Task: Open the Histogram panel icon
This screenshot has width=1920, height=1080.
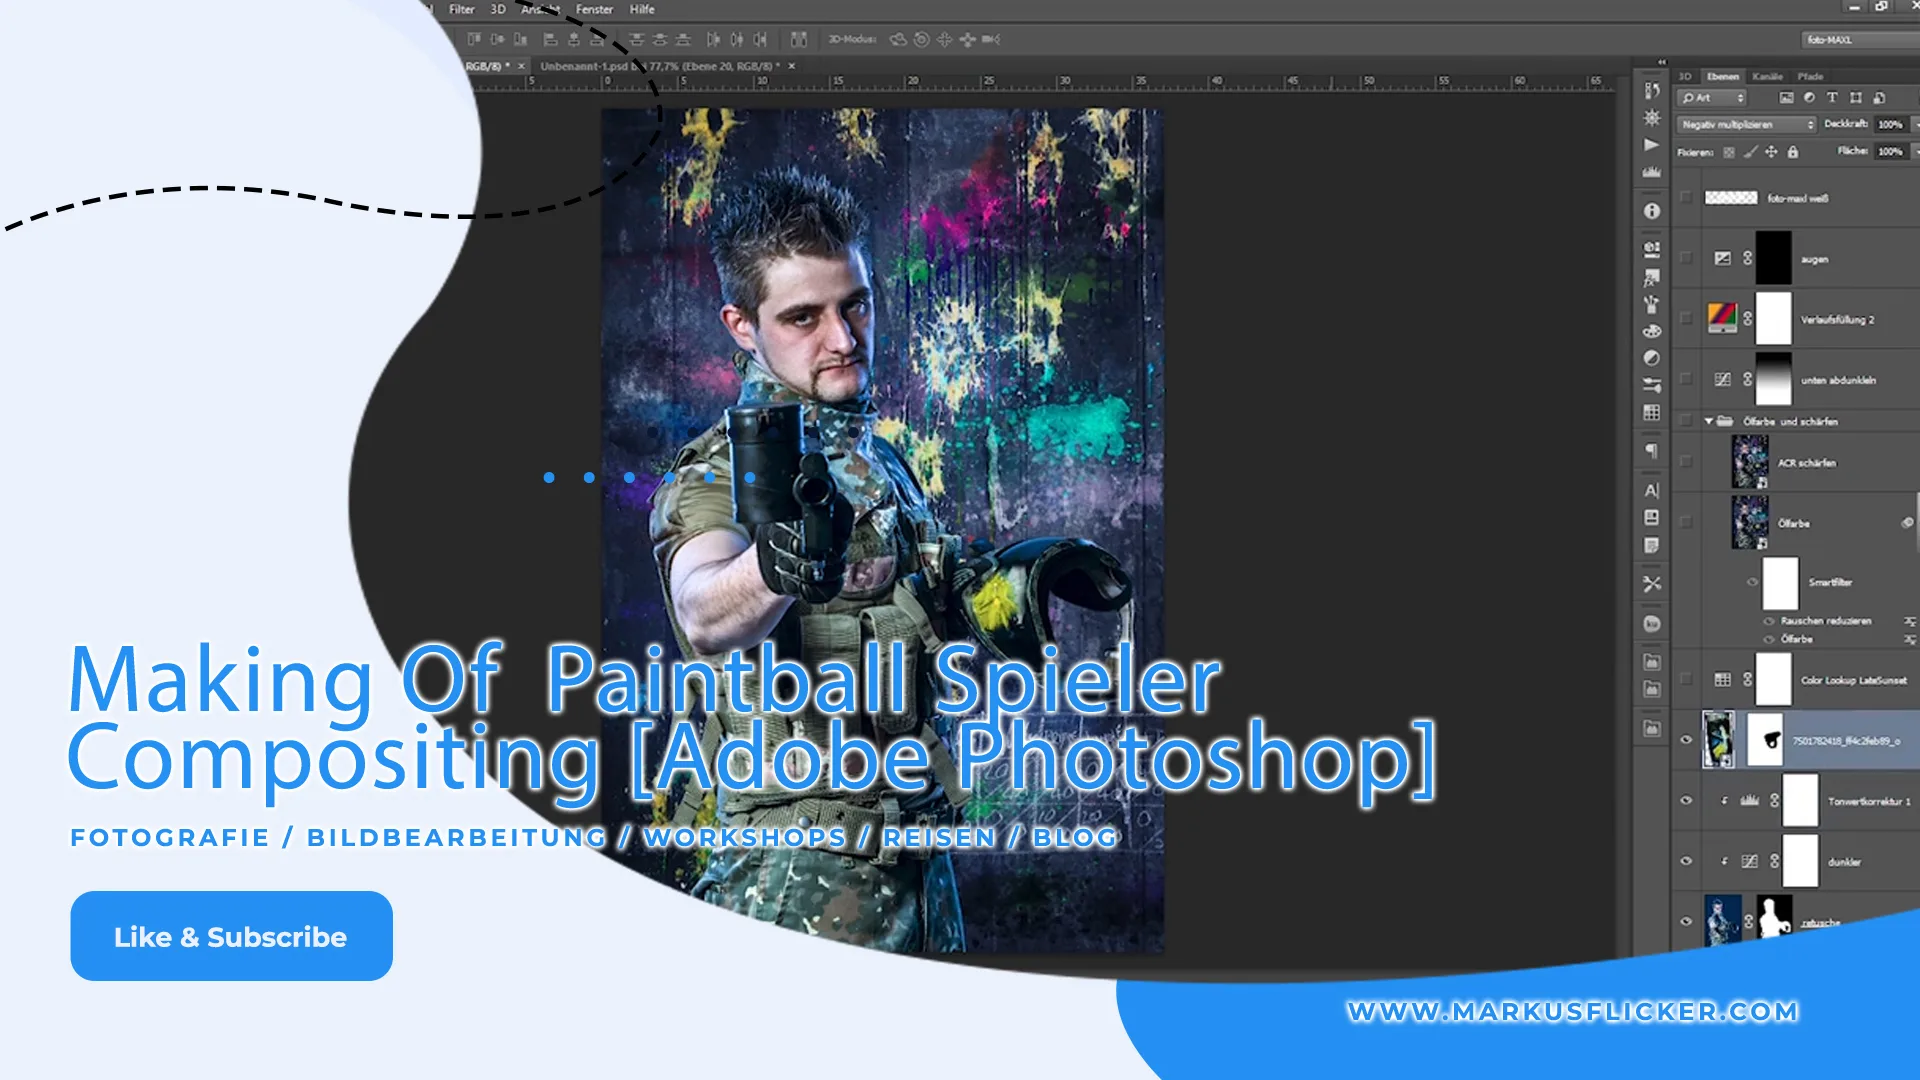Action: pyautogui.click(x=1652, y=173)
